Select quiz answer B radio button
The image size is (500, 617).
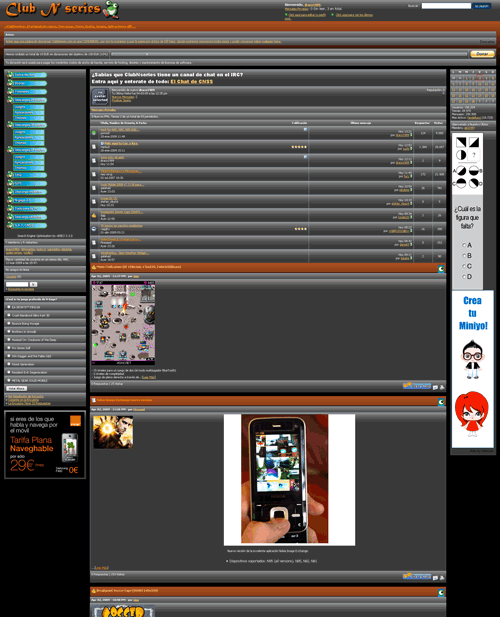pos(464,256)
